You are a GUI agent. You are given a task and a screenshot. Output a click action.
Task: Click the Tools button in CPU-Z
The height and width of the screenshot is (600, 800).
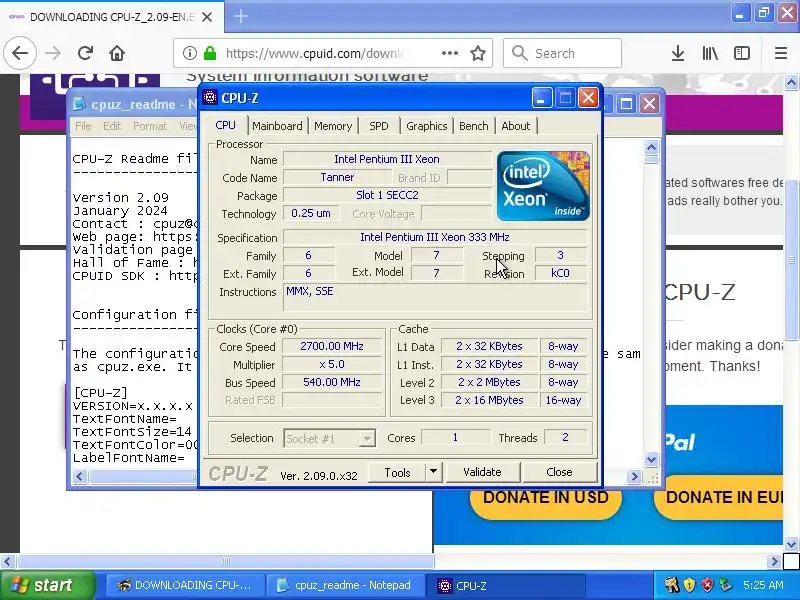click(397, 472)
